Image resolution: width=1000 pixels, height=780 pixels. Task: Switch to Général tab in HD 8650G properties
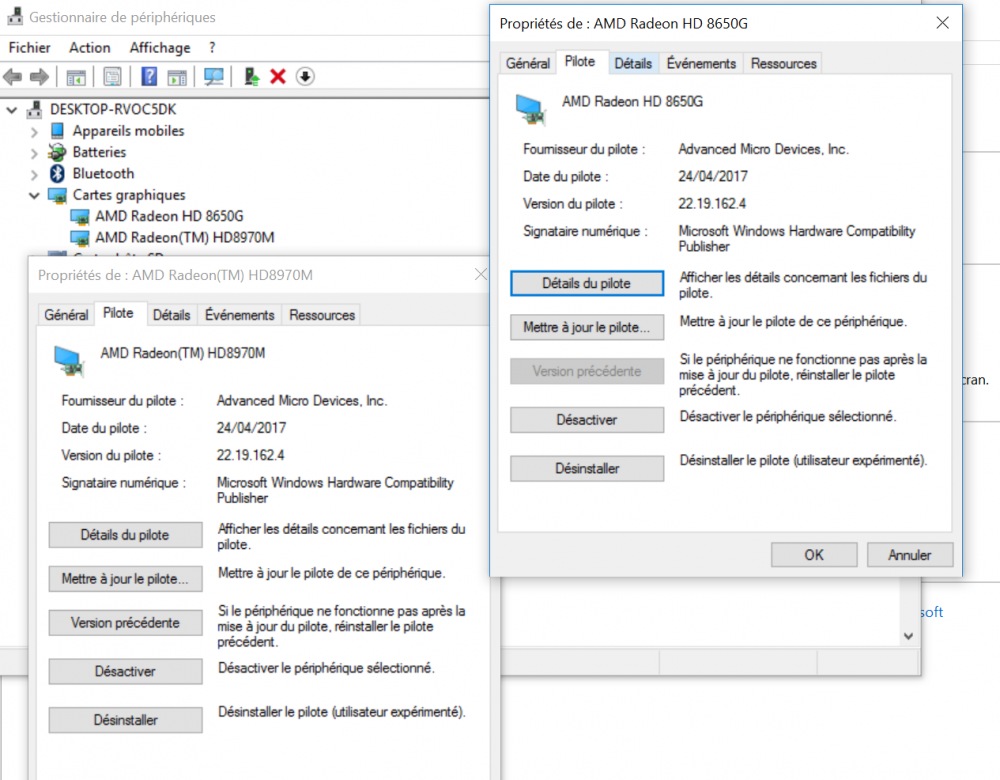tap(528, 63)
